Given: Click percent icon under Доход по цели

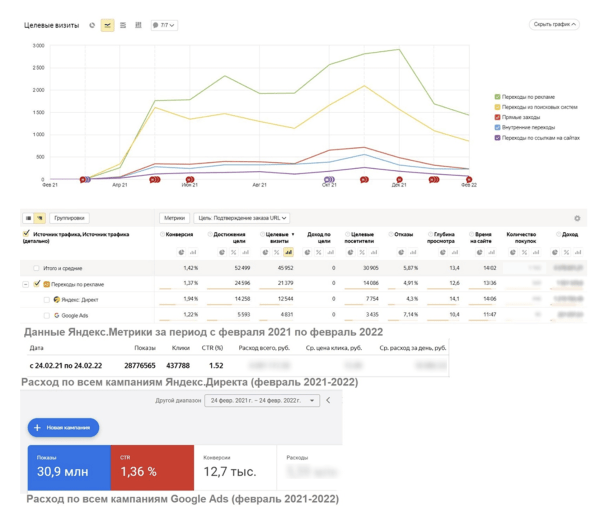Looking at the screenshot, I should 319,252.
